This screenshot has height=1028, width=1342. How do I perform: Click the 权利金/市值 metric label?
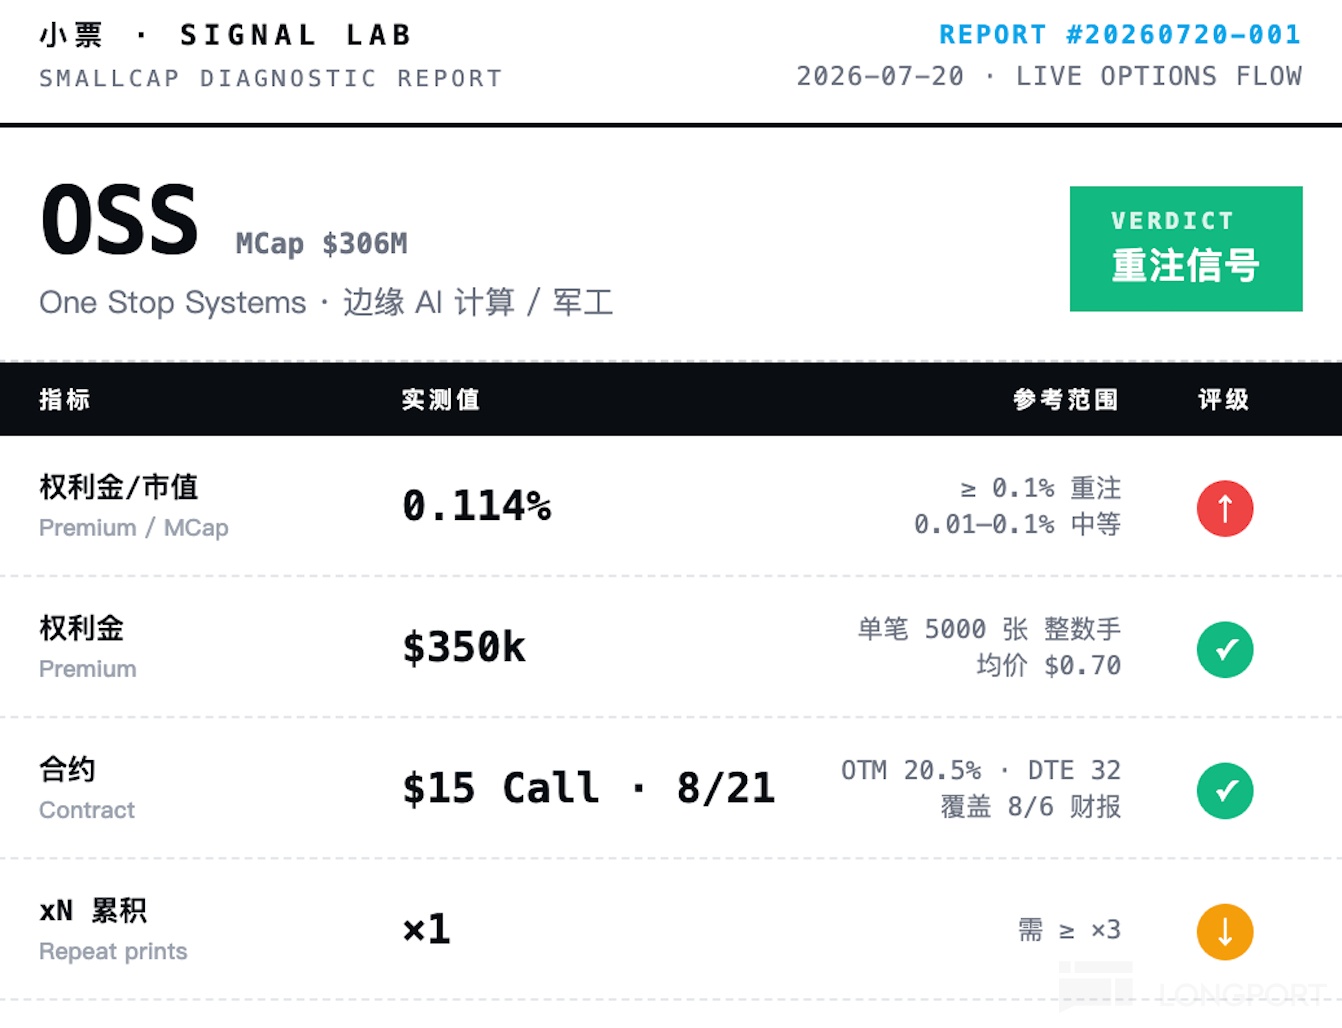tap(119, 487)
